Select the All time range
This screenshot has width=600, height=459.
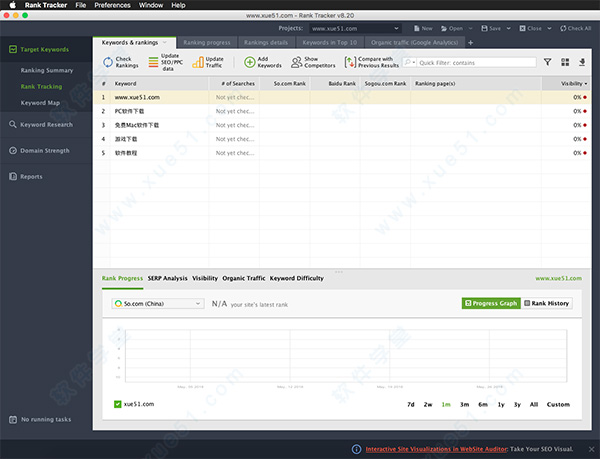pos(534,404)
